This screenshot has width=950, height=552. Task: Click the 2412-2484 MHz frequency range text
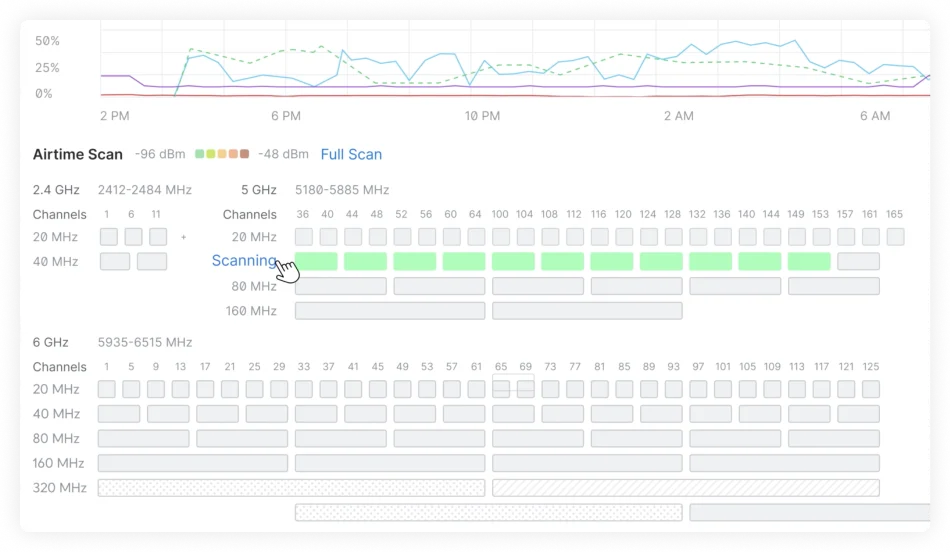point(145,190)
